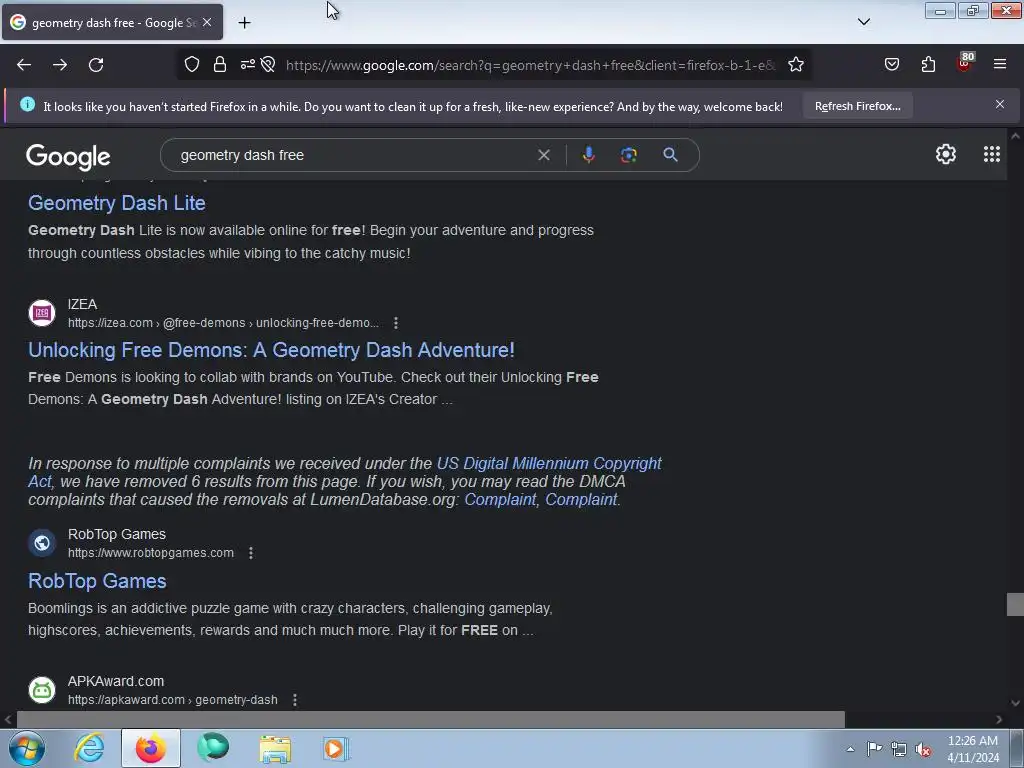Image resolution: width=1024 pixels, height=768 pixels.
Task: Open the RobTop Games result title
Action: coord(97,581)
